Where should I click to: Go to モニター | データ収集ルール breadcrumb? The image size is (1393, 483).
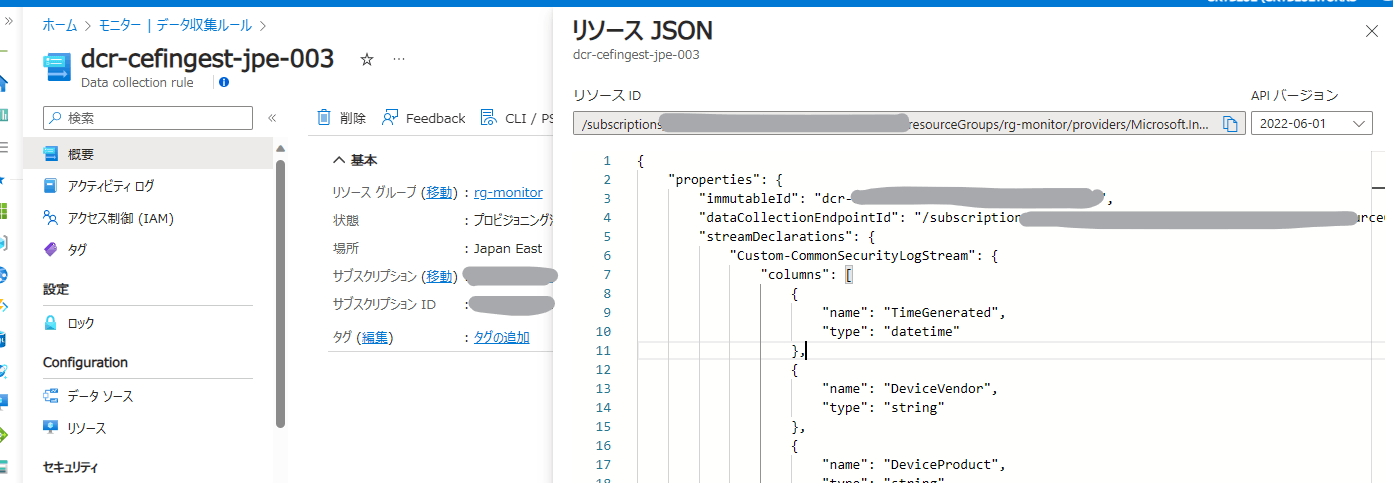point(175,24)
